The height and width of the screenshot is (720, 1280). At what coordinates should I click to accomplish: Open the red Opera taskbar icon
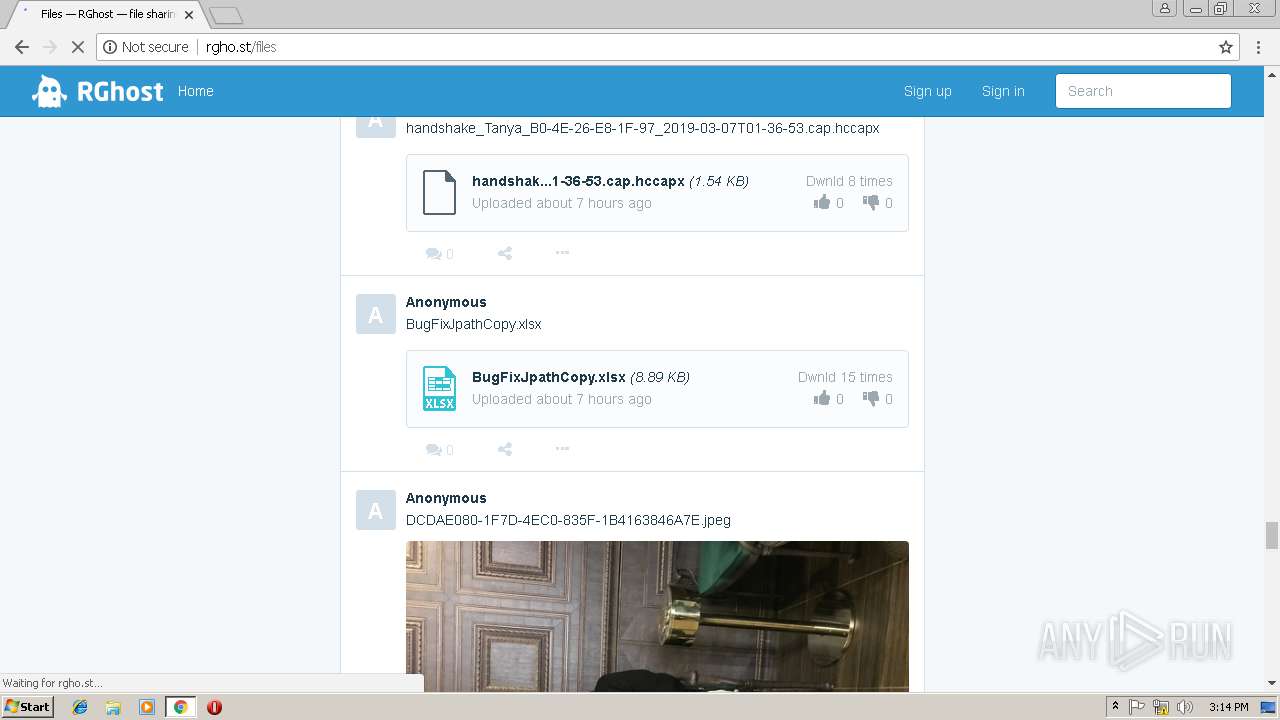214,707
